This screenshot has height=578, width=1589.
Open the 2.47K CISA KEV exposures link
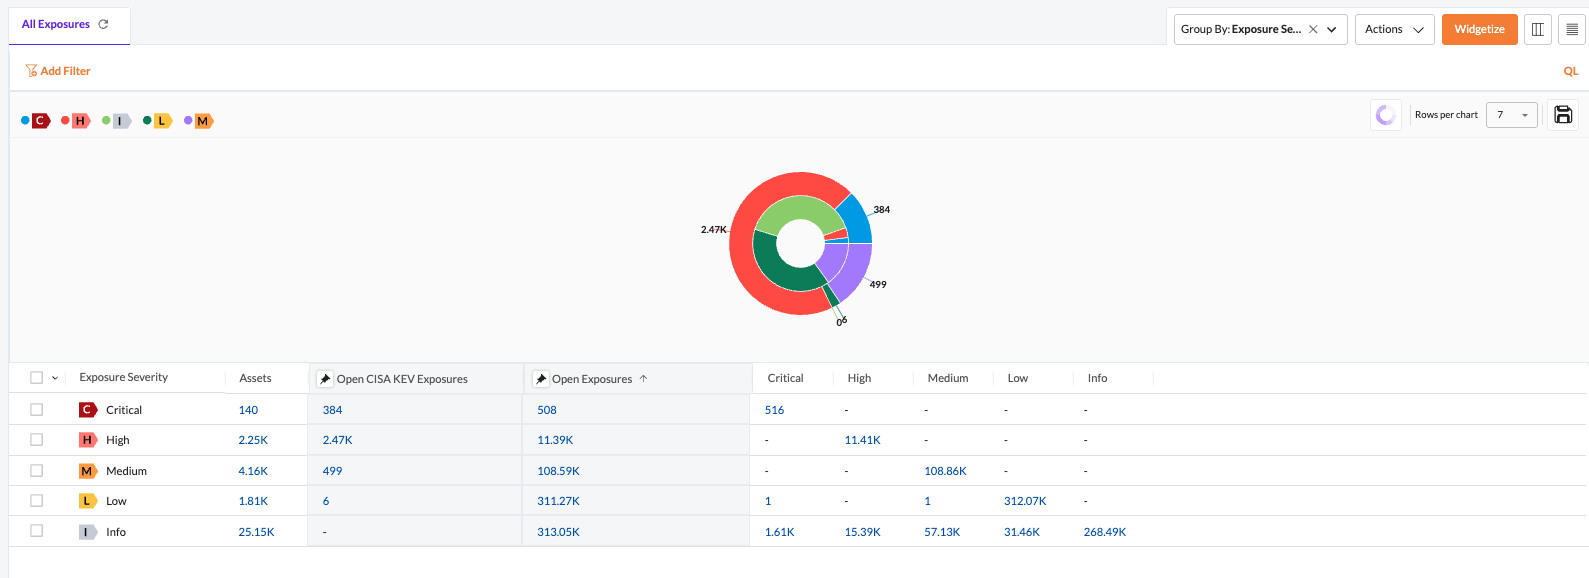[337, 440]
